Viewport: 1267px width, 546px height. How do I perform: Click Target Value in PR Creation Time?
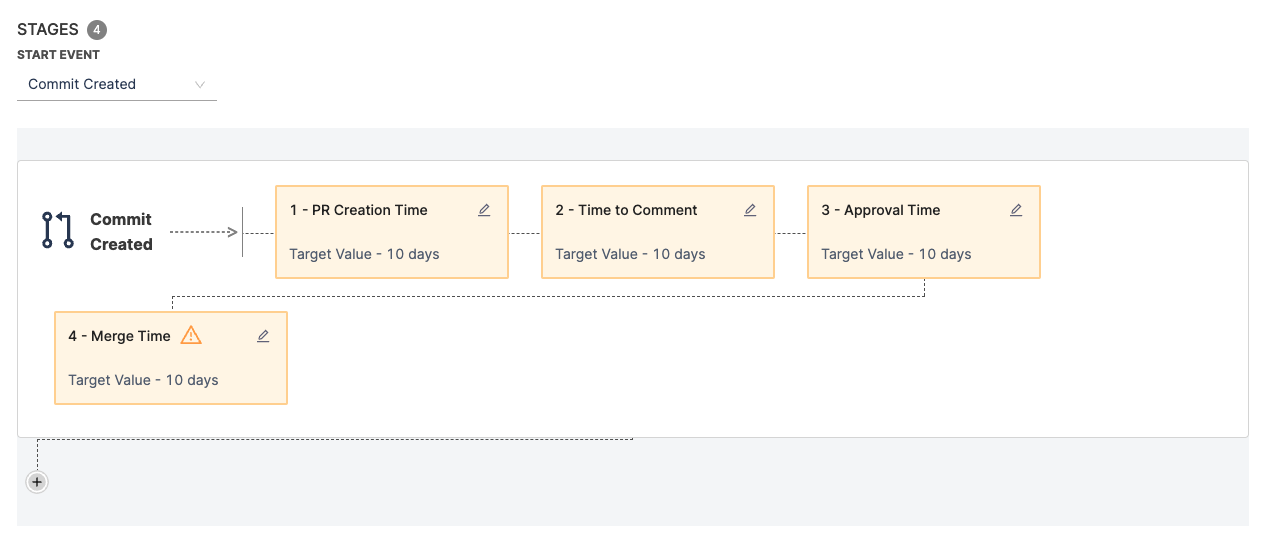tap(364, 254)
